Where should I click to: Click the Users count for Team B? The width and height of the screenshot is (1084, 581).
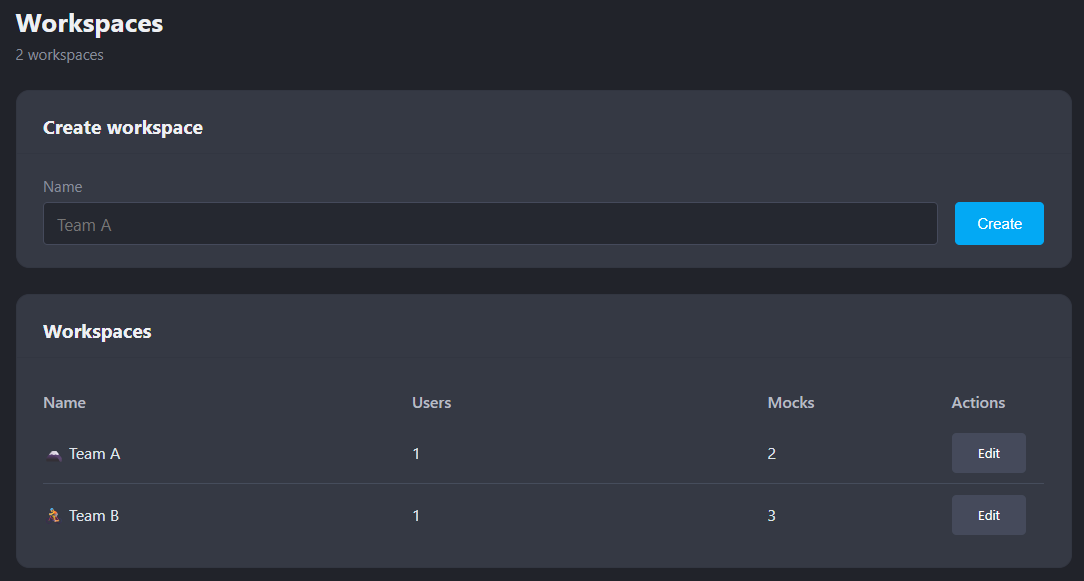click(416, 516)
